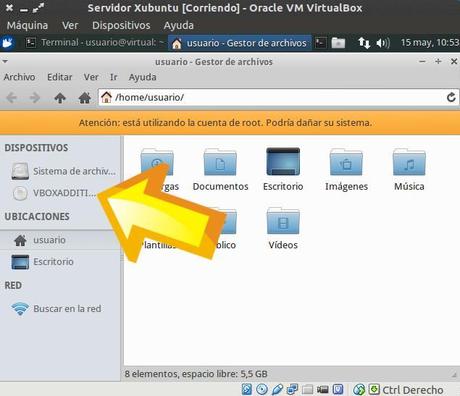The image size is (460, 396).
Task: Open the VirtualBox Ver menu
Action: click(70, 25)
